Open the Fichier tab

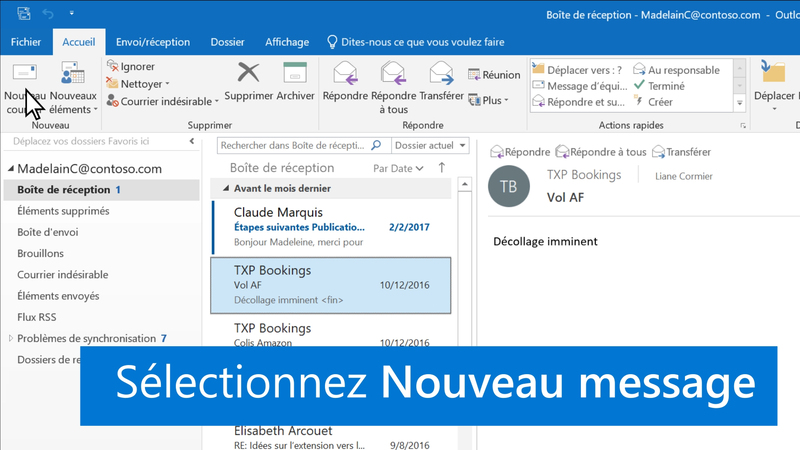pos(26,42)
